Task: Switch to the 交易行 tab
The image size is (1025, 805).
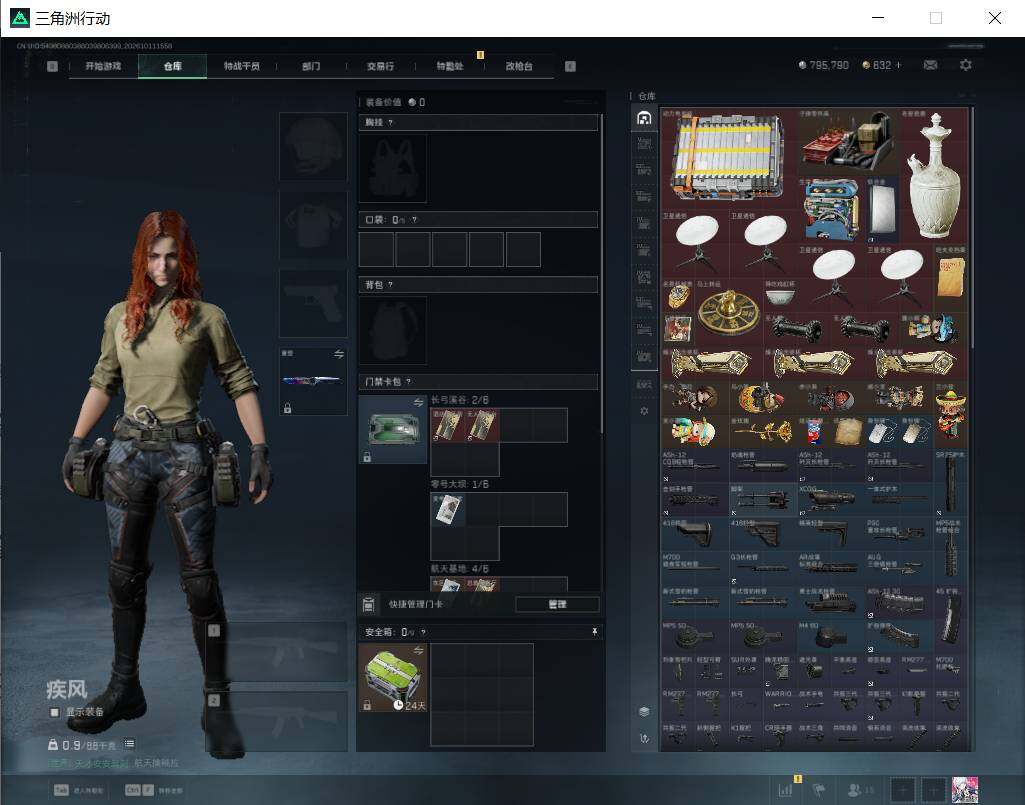Action: point(380,66)
